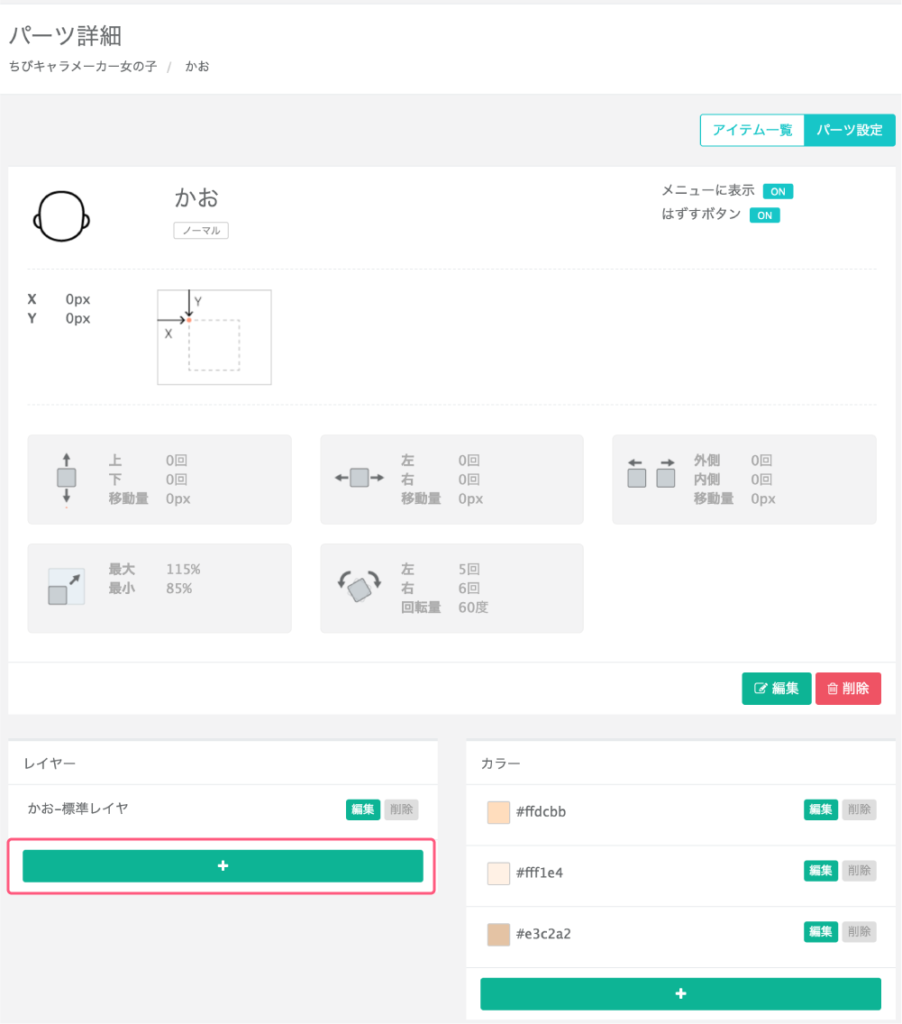
Task: Toggle the はずすボタン ON switch
Action: [763, 215]
